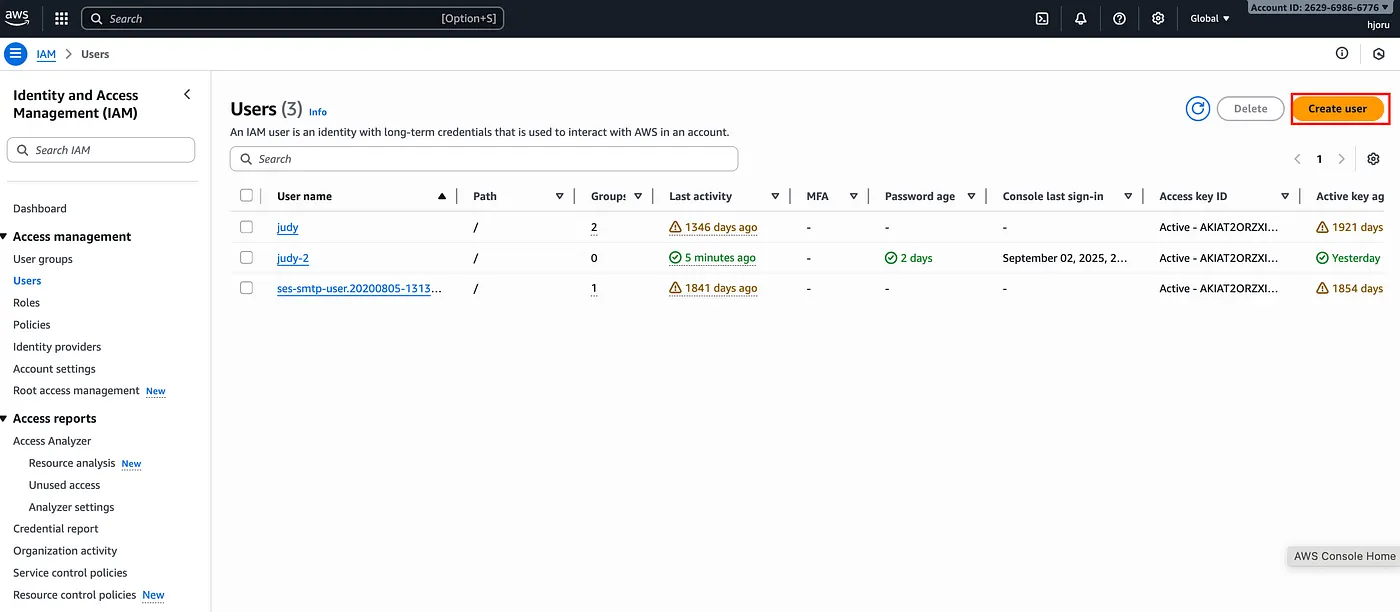
Task: Open the judy-2 user link
Action: click(x=293, y=257)
